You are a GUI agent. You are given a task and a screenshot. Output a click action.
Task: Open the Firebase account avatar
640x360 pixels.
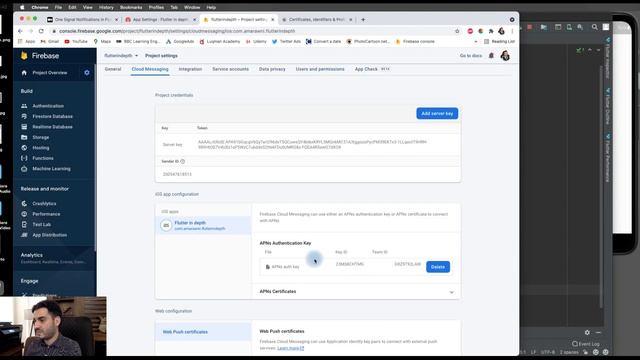tap(505, 56)
